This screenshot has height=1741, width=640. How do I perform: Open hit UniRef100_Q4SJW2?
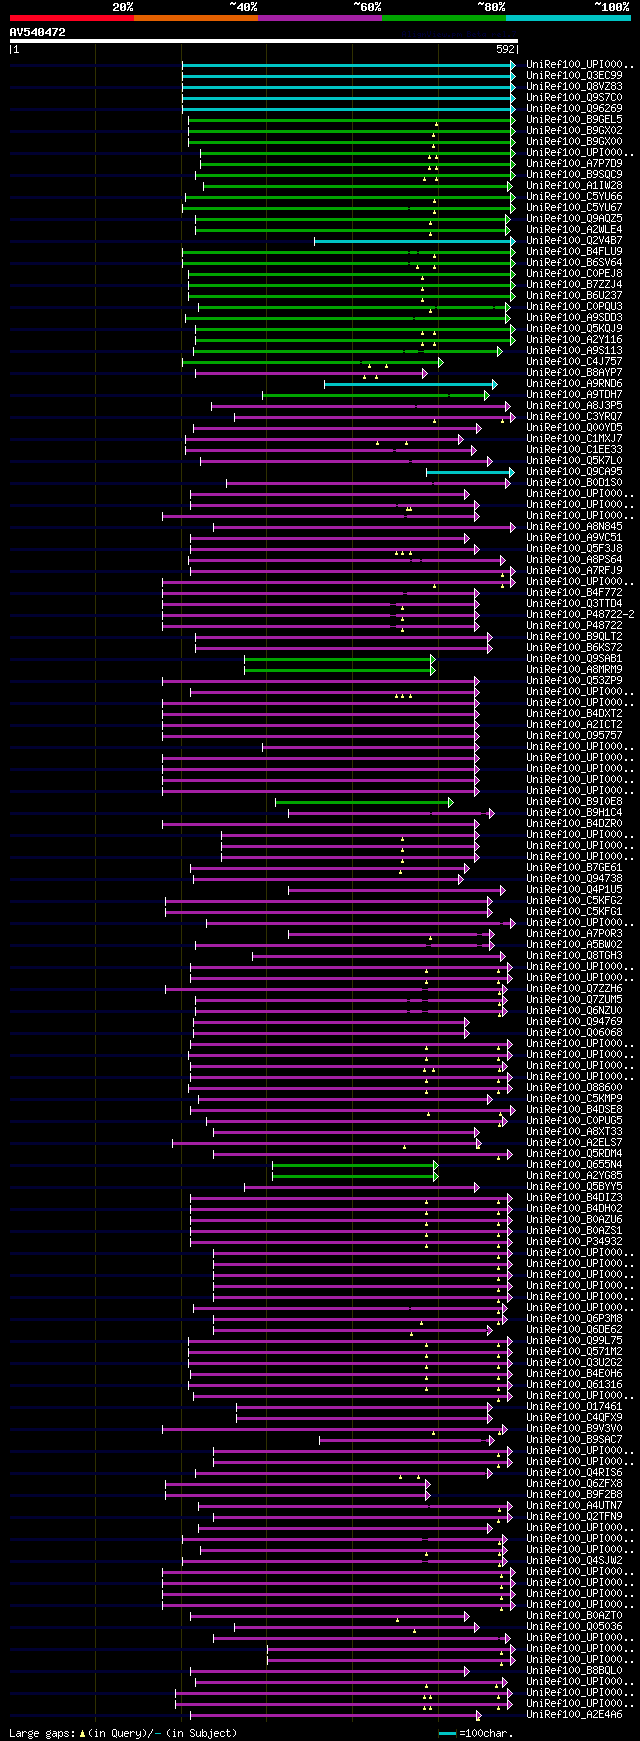574,1560
